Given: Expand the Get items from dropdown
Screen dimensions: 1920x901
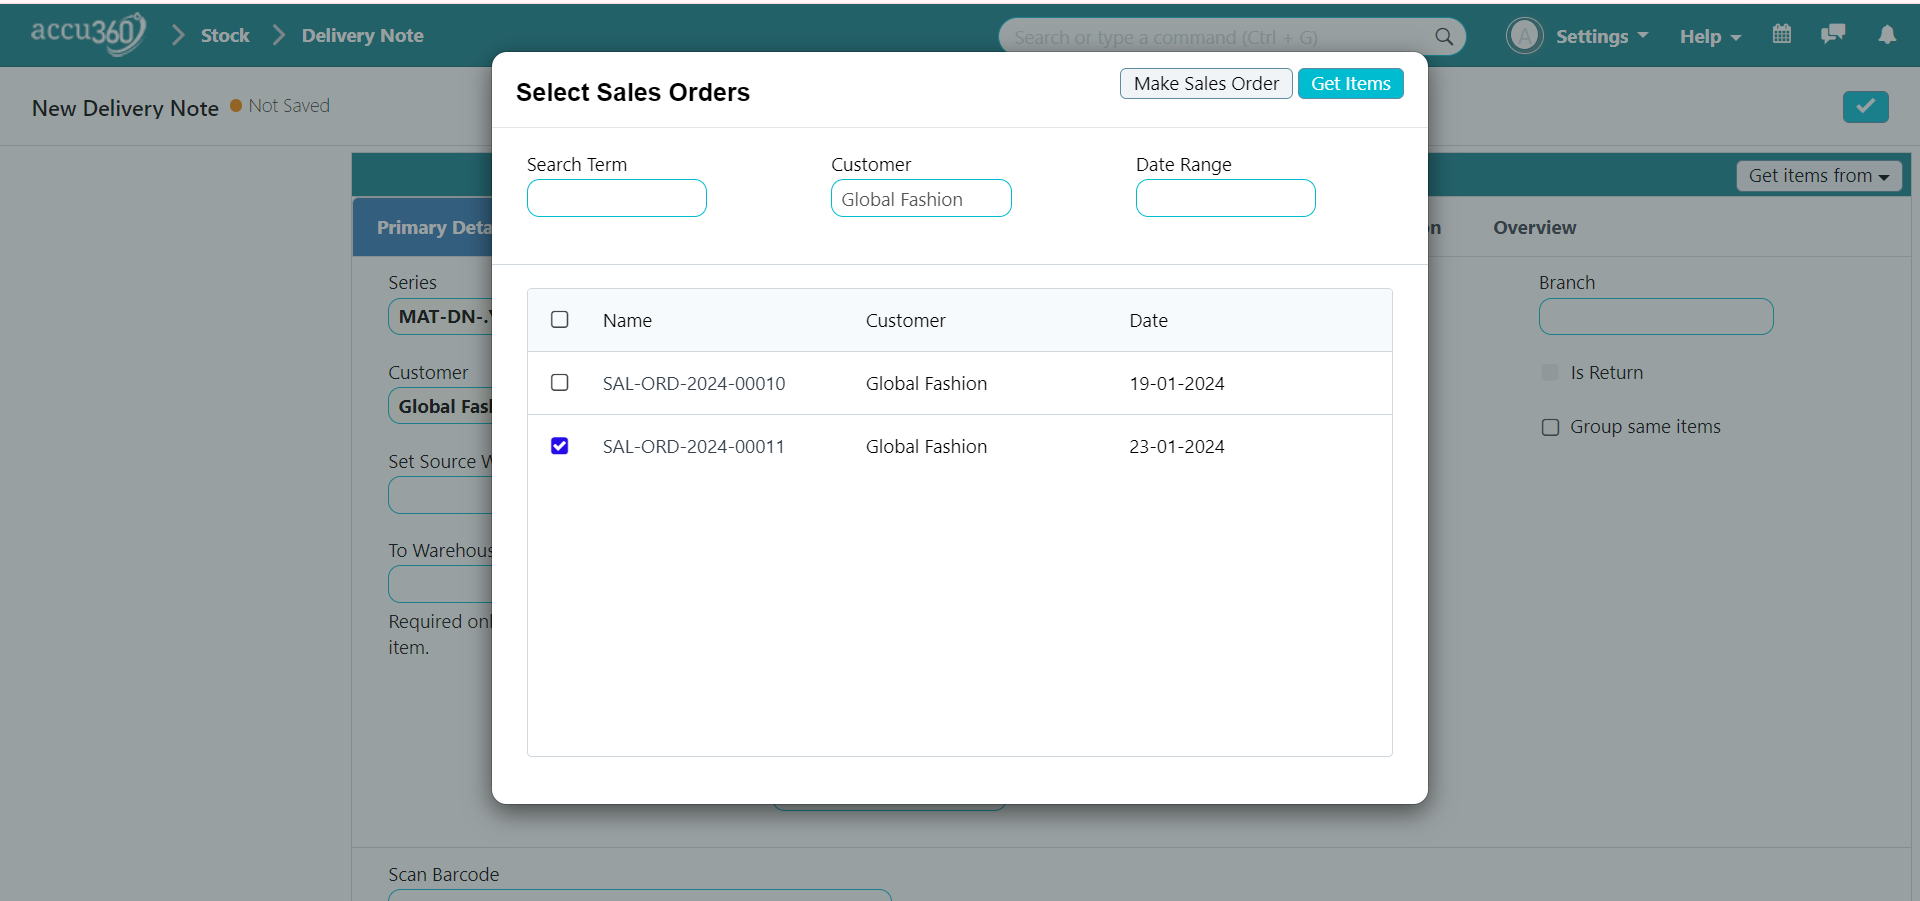Looking at the screenshot, I should pyautogui.click(x=1818, y=176).
